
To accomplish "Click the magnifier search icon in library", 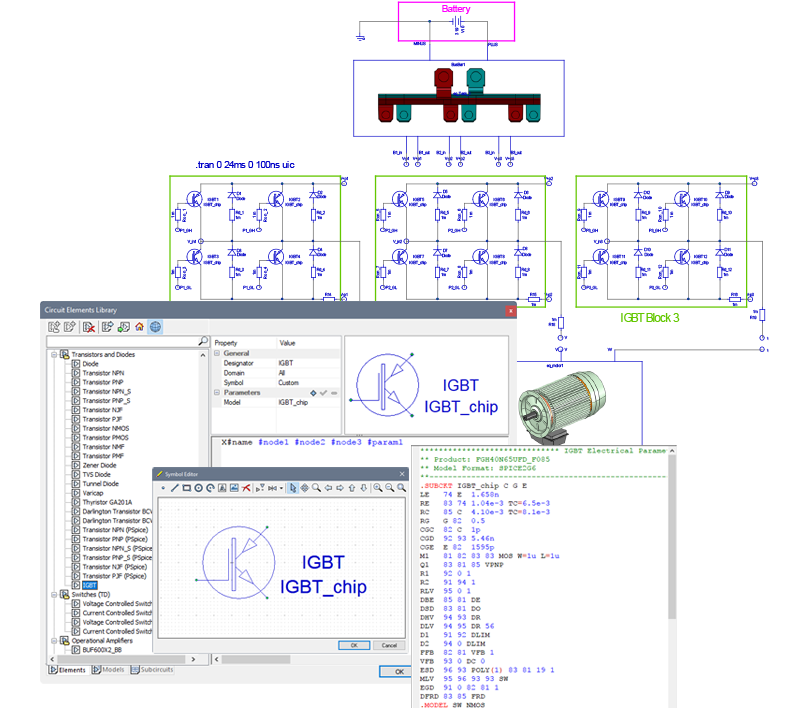I will click(203, 341).
